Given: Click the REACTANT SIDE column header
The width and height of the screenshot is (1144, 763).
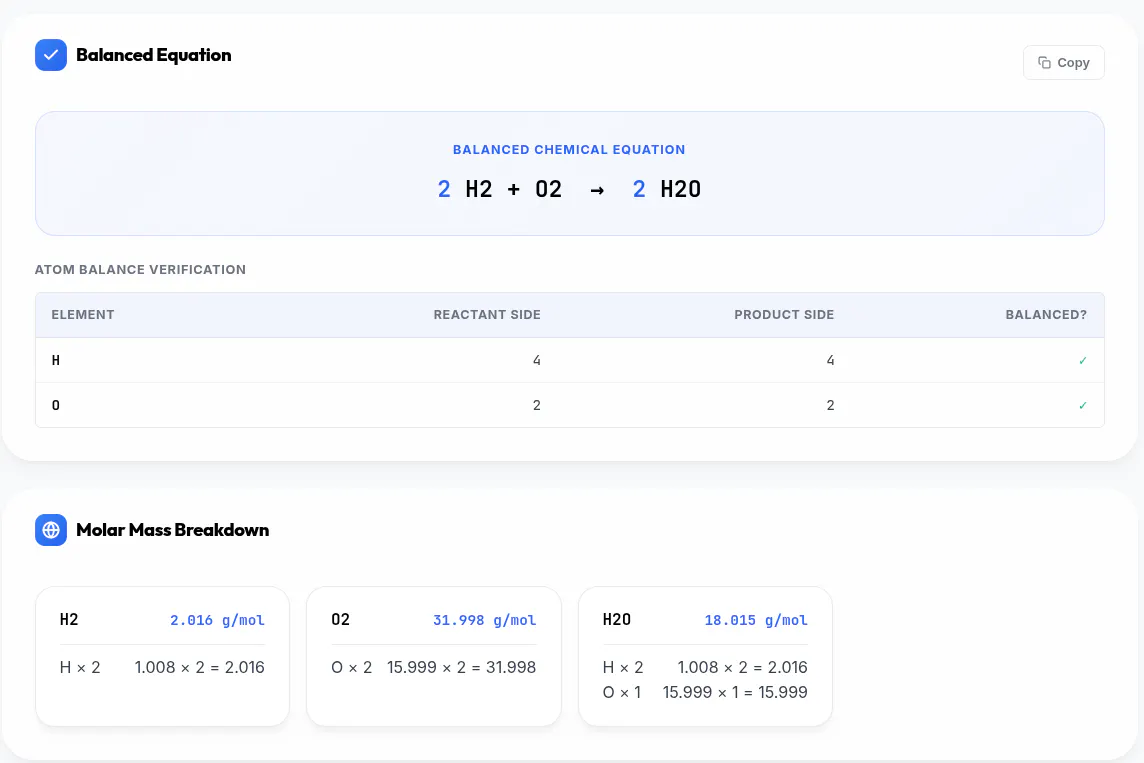Looking at the screenshot, I should pos(487,314).
